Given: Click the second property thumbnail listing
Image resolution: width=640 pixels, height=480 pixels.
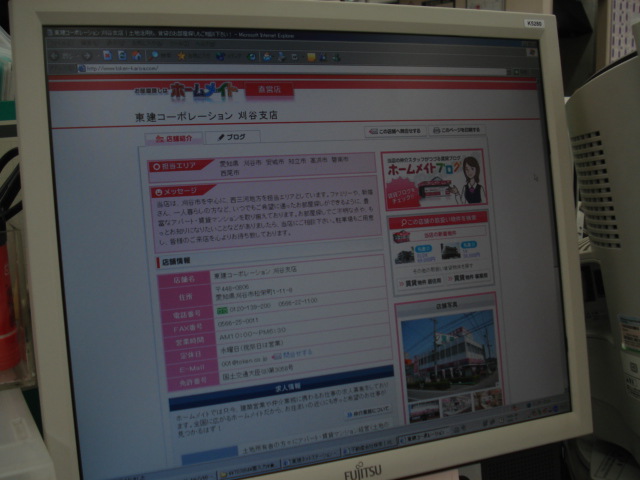Looking at the screenshot, I should pyautogui.click(x=460, y=251).
